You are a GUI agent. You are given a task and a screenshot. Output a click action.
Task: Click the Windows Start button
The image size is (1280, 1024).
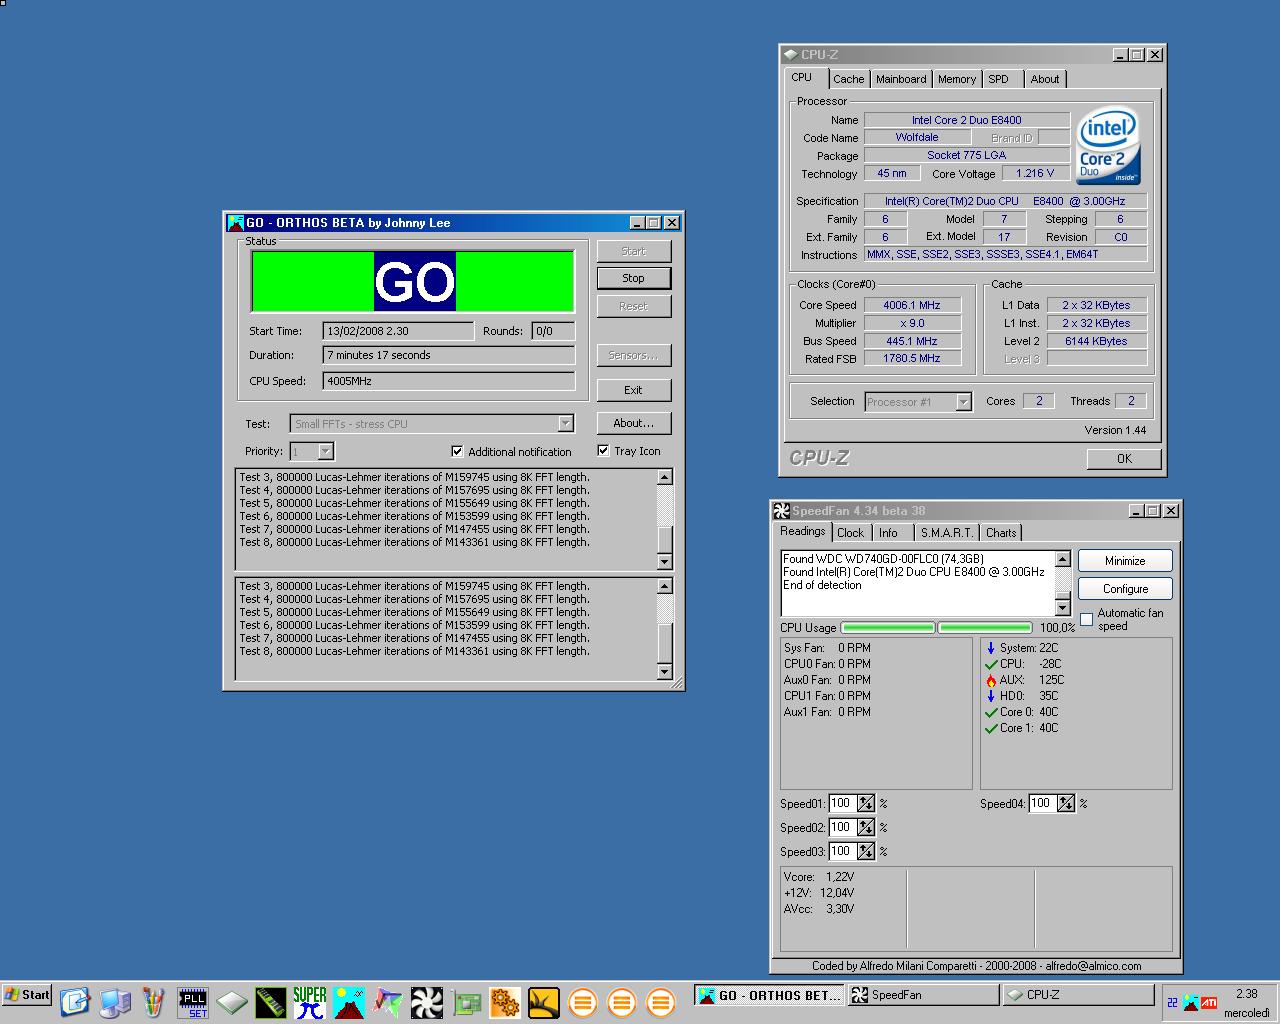pyautogui.click(x=27, y=995)
